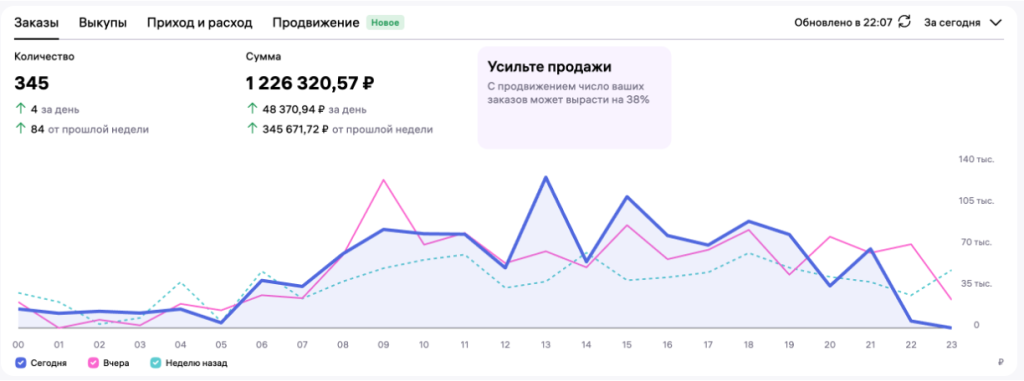
Task: Toggle the Неделю назад series checkbox
Action: click(x=155, y=363)
